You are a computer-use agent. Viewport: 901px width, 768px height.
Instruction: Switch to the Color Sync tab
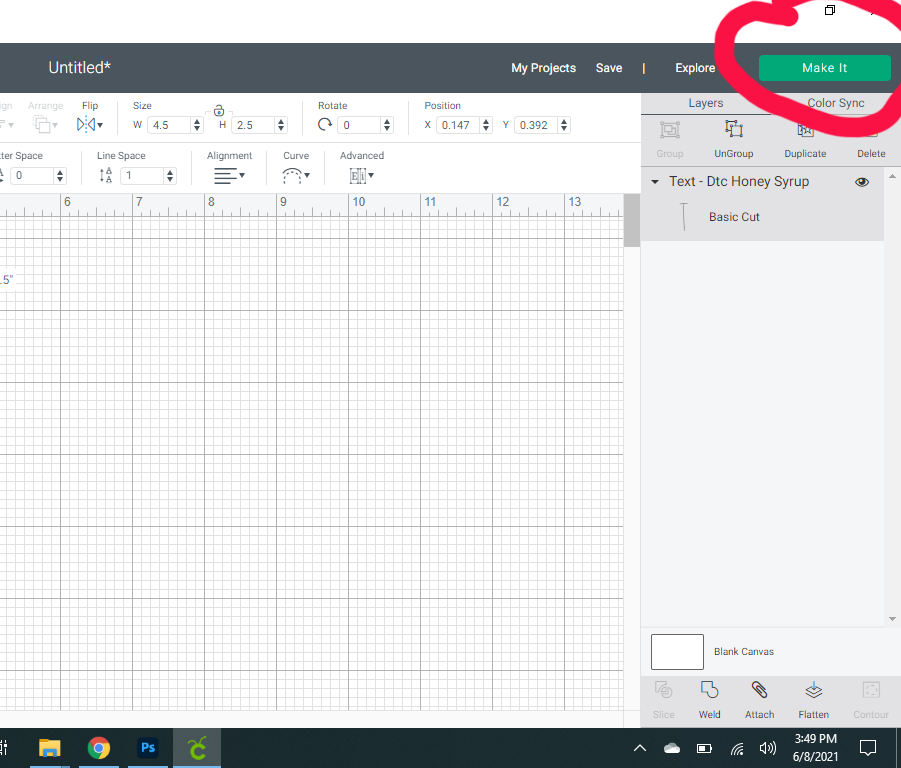coord(835,103)
